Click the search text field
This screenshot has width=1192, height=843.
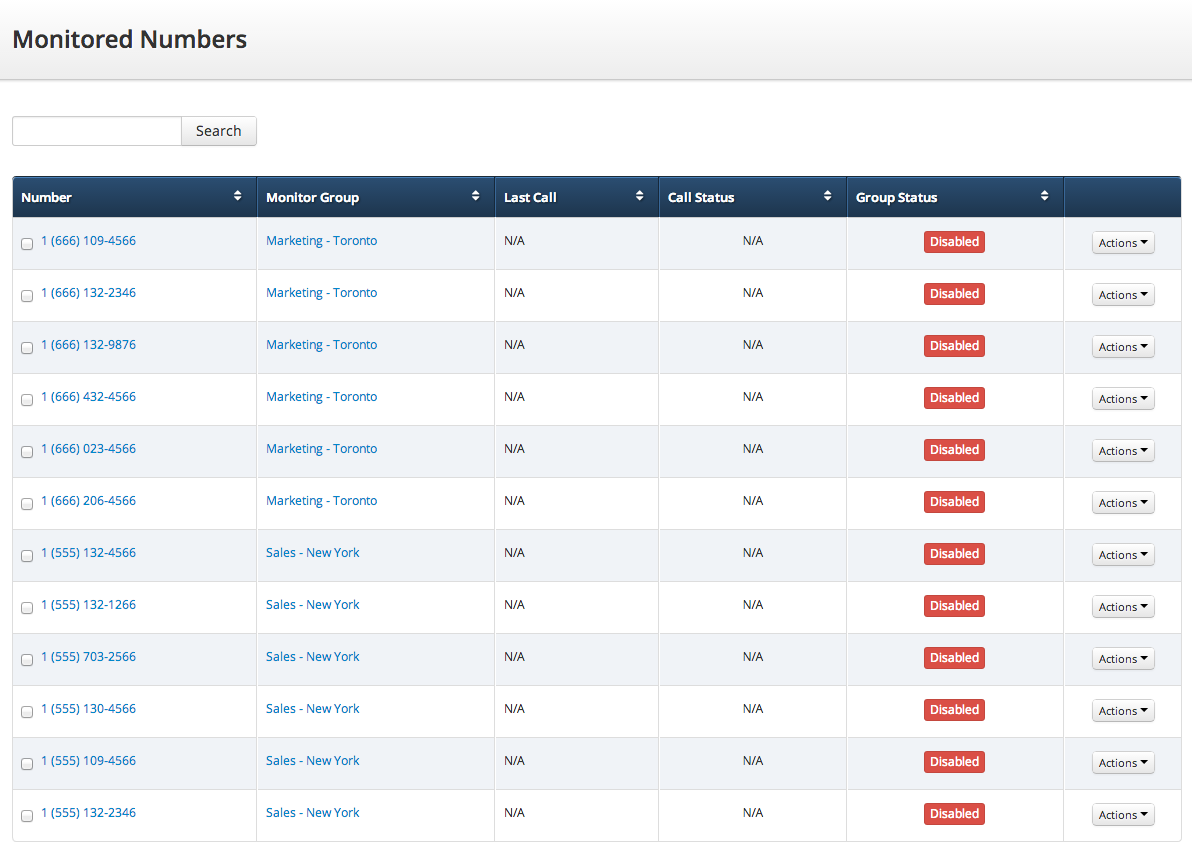click(x=97, y=131)
